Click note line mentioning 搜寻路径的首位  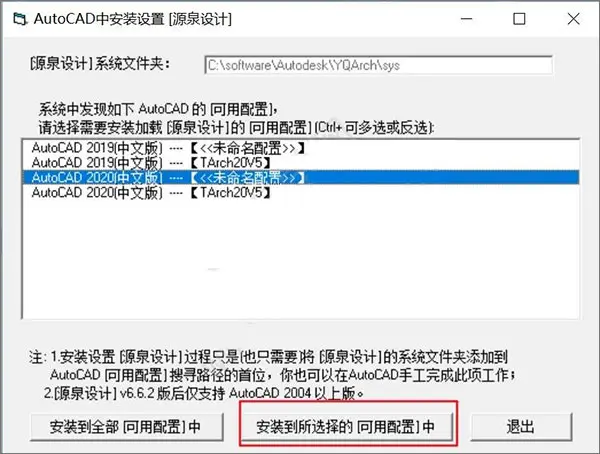[x=283, y=375]
